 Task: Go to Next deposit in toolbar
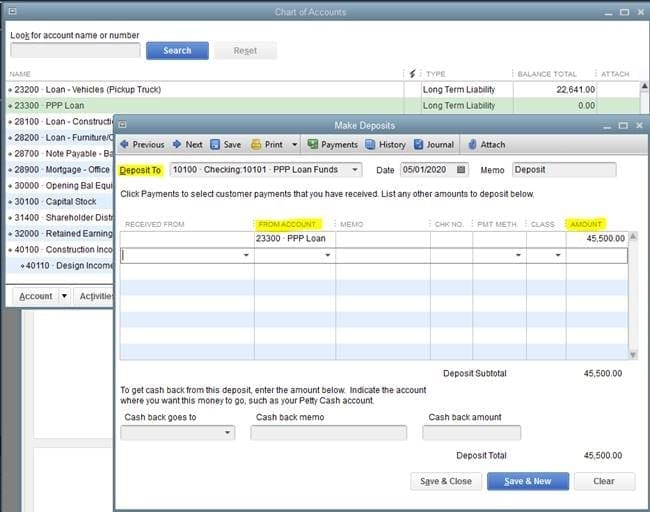pyautogui.click(x=187, y=145)
